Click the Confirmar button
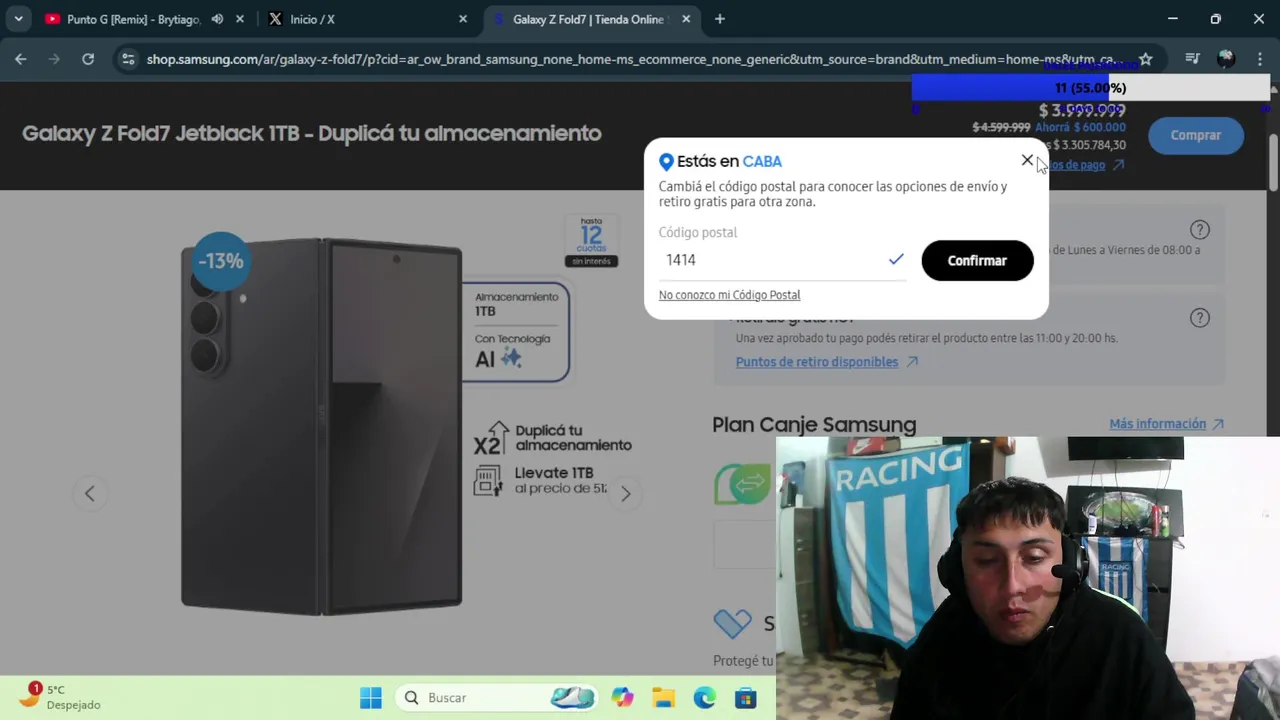This screenshot has width=1280, height=720. coord(977,260)
